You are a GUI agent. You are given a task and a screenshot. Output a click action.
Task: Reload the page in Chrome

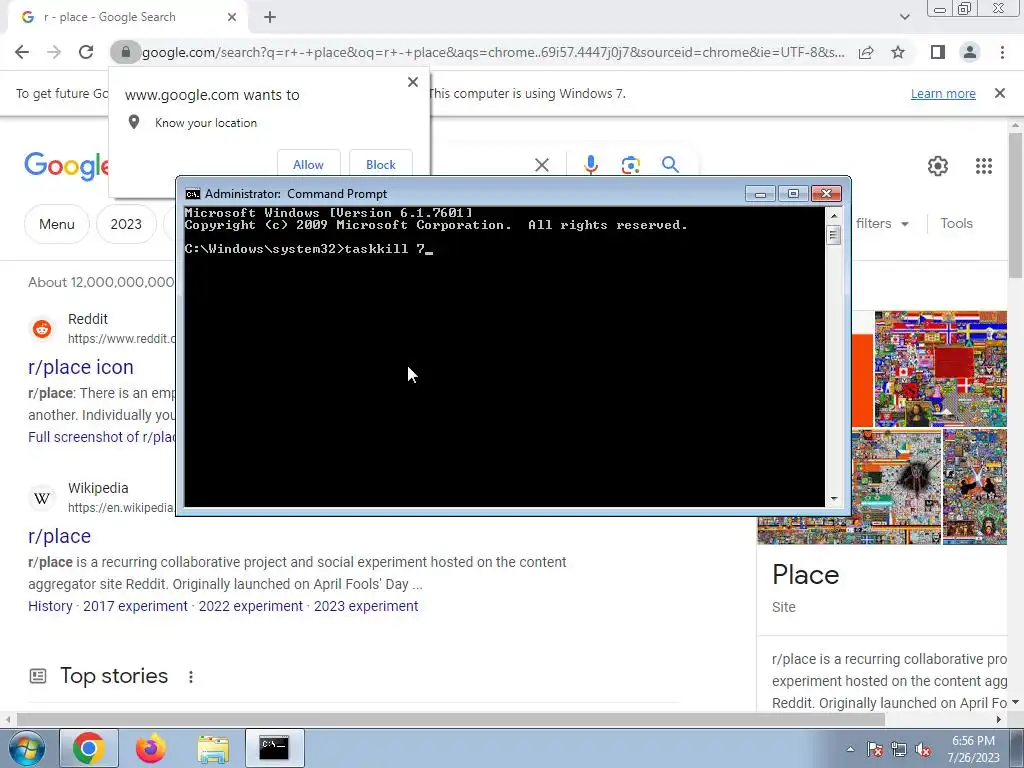(x=86, y=52)
